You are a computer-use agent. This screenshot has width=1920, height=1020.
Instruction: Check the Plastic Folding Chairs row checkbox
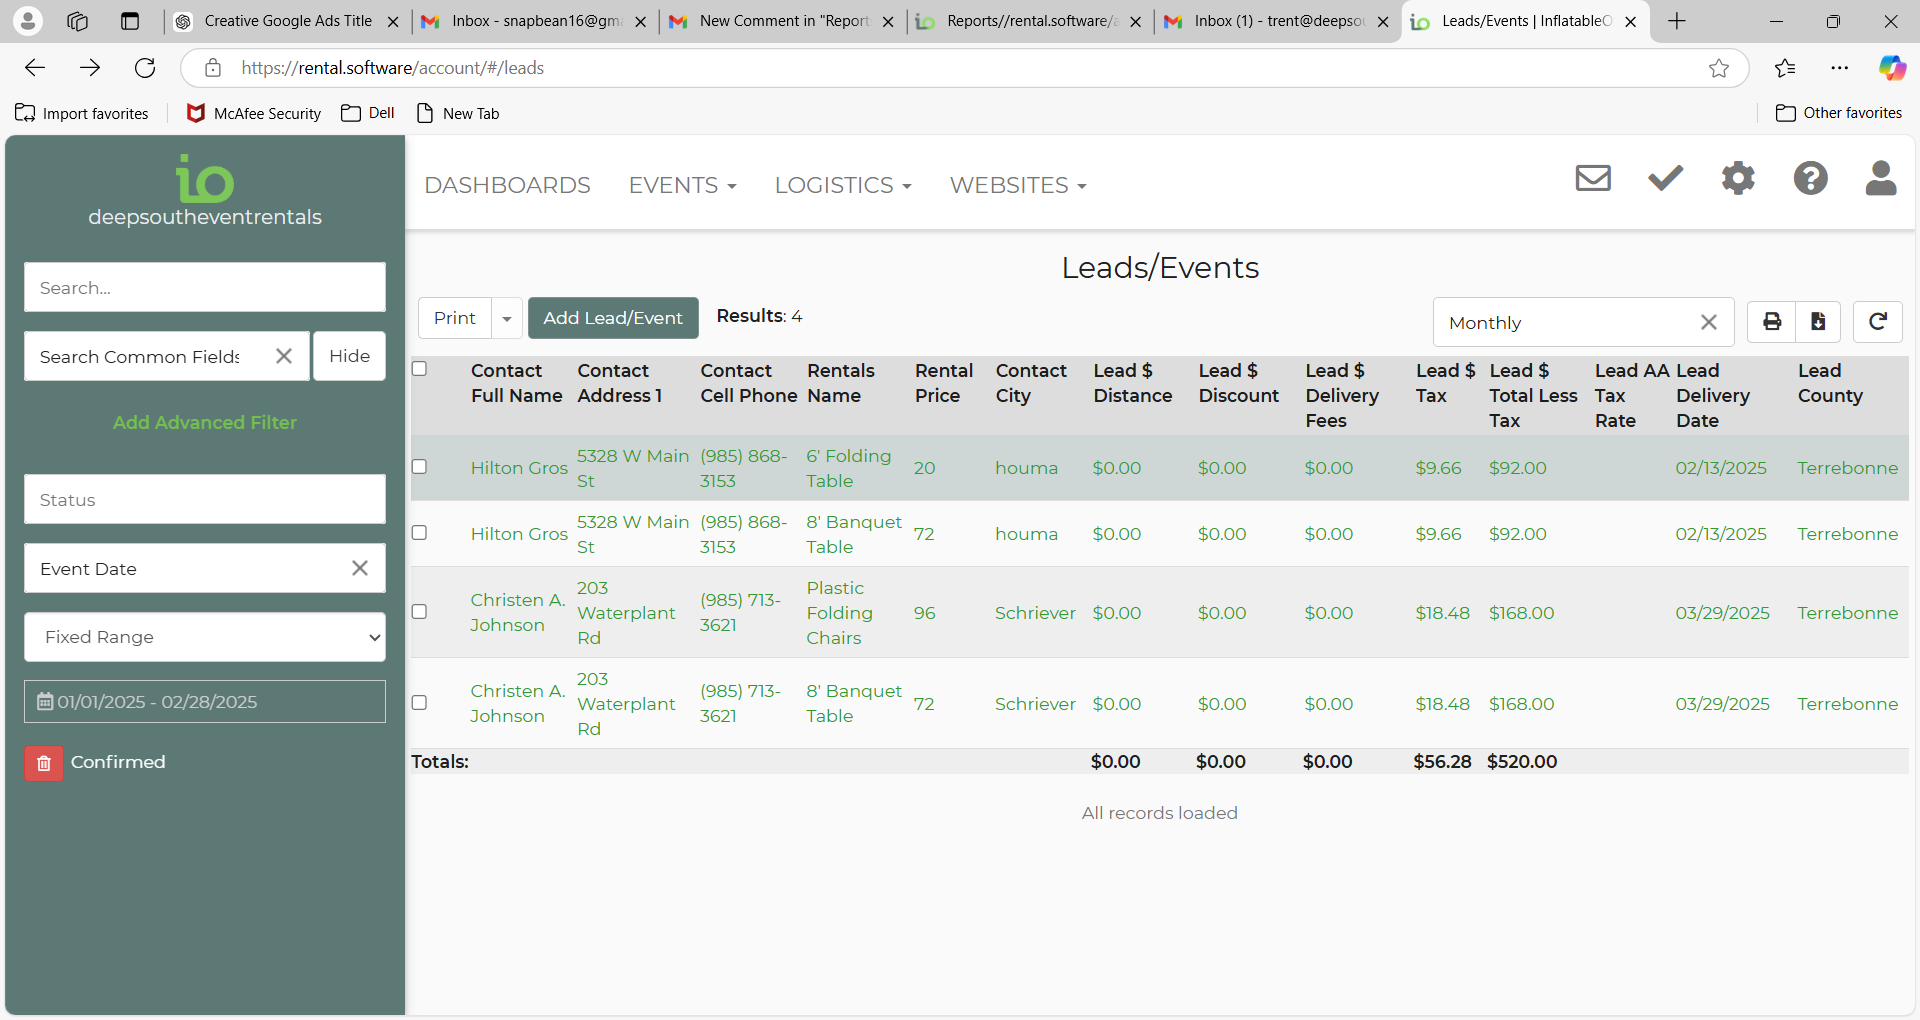tap(420, 612)
